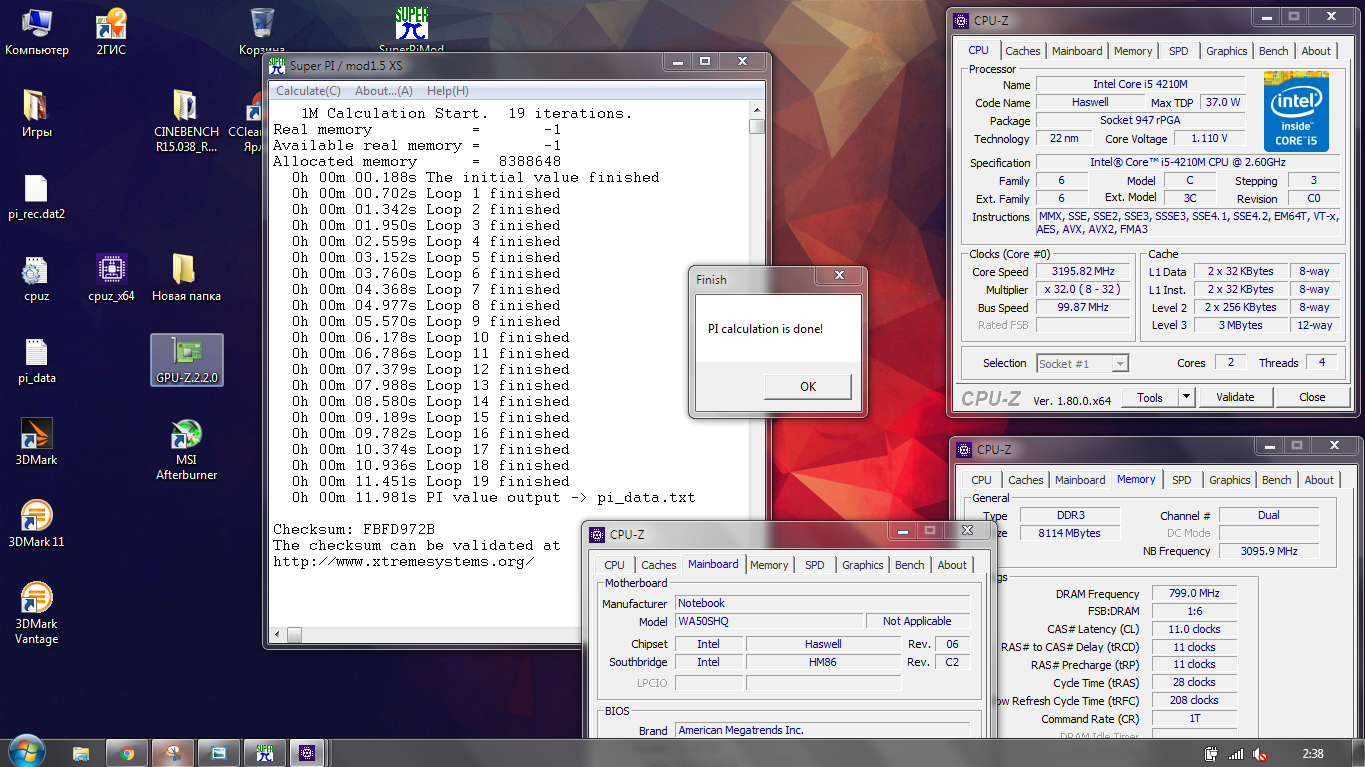Open the About...(A) menu in Super PI
The width and height of the screenshot is (1365, 767).
point(383,91)
